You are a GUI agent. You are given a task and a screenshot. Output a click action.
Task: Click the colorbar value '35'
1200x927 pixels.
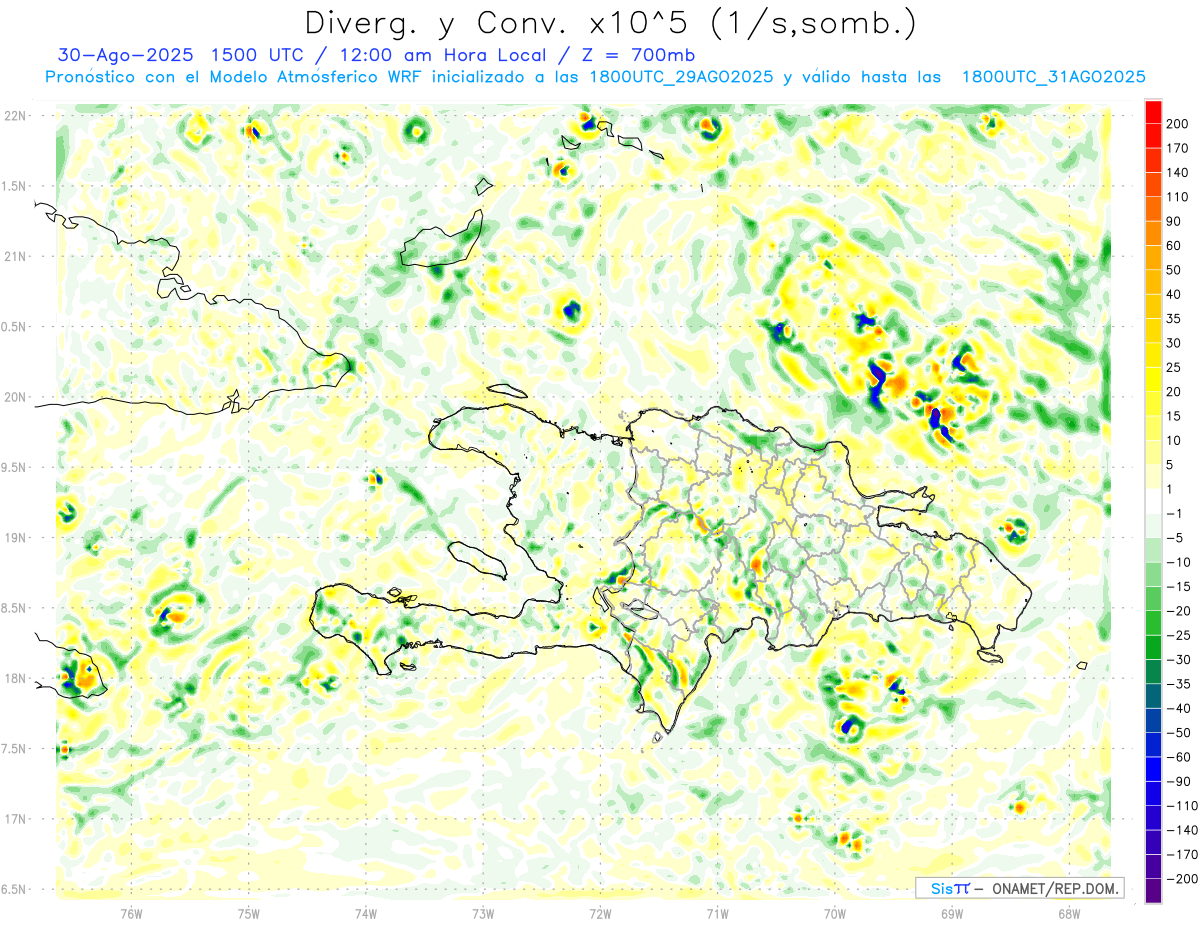(x=1176, y=318)
